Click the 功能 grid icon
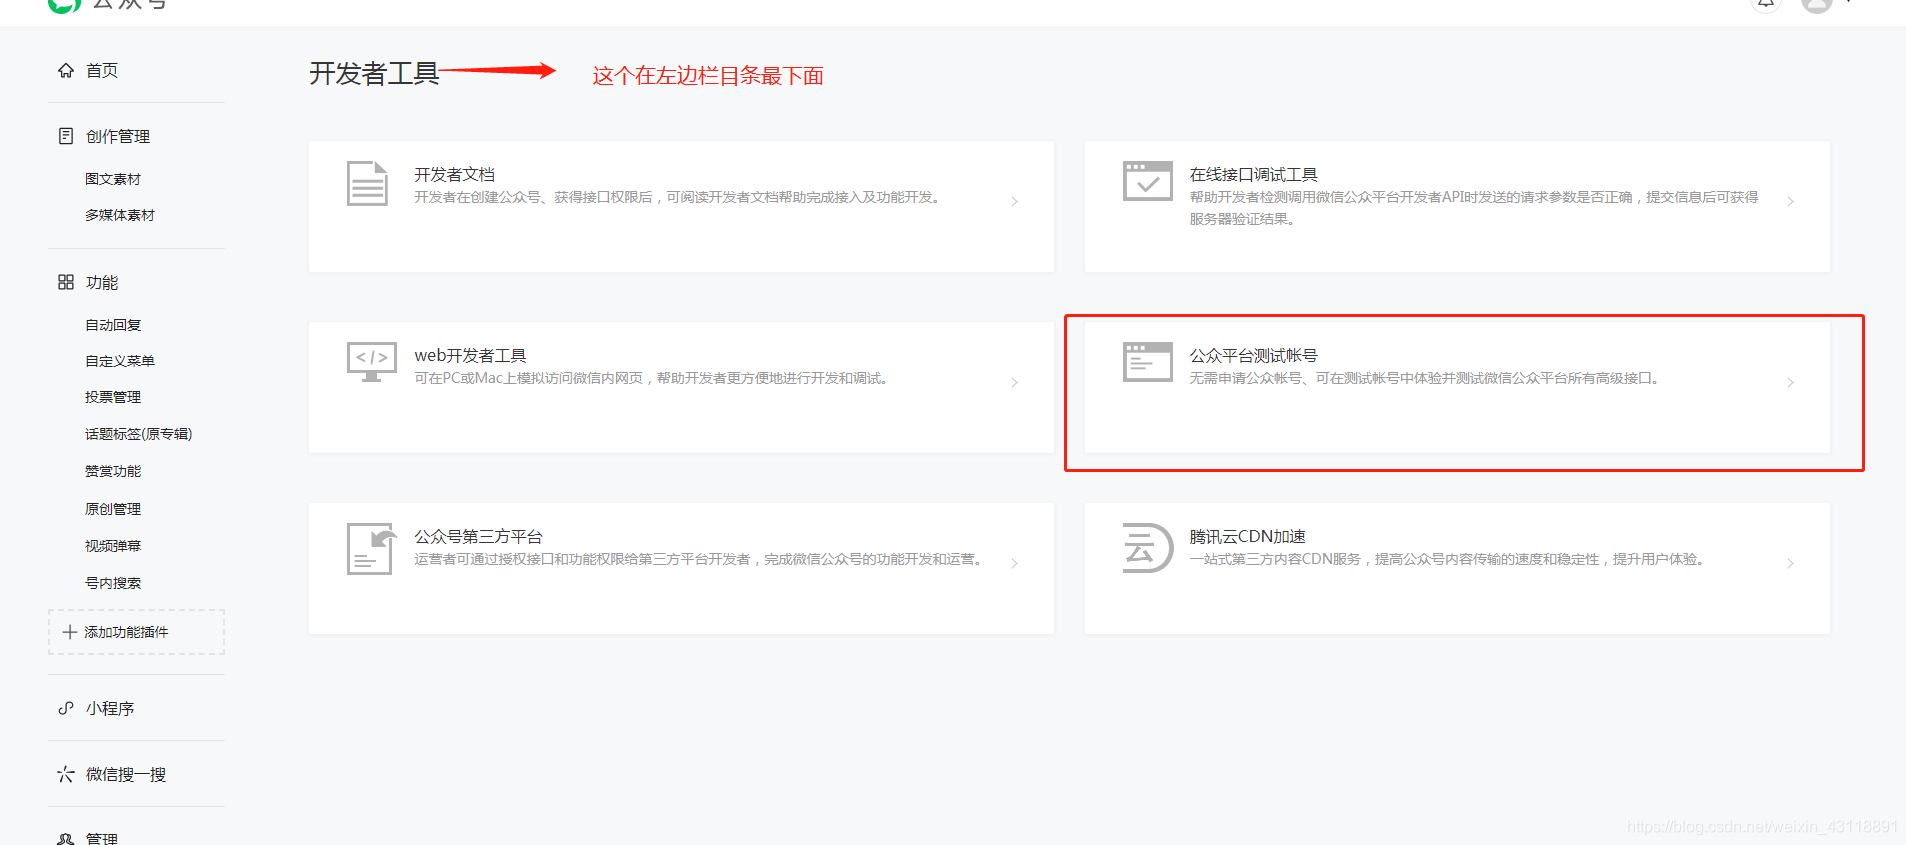Screen dimensions: 1906x845 coord(66,282)
